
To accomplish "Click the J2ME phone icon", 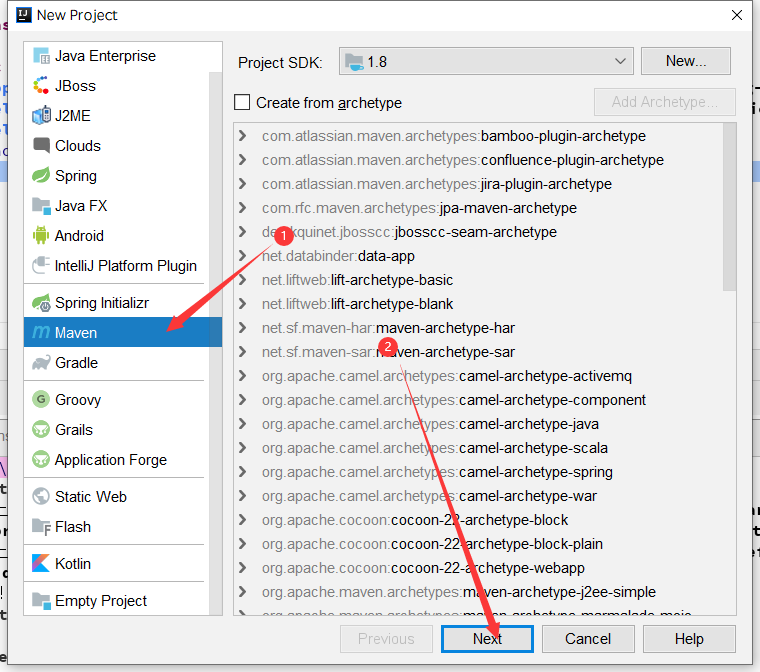I will point(41,116).
